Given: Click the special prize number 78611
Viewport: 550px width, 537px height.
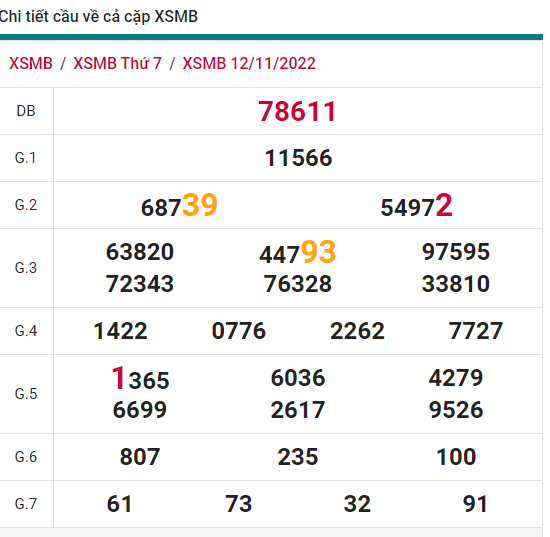Looking at the screenshot, I should point(297,112).
